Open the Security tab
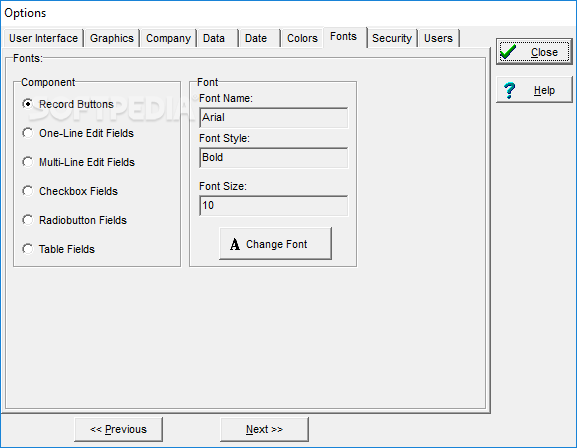Image resolution: width=577 pixels, height=448 pixels. [392, 38]
